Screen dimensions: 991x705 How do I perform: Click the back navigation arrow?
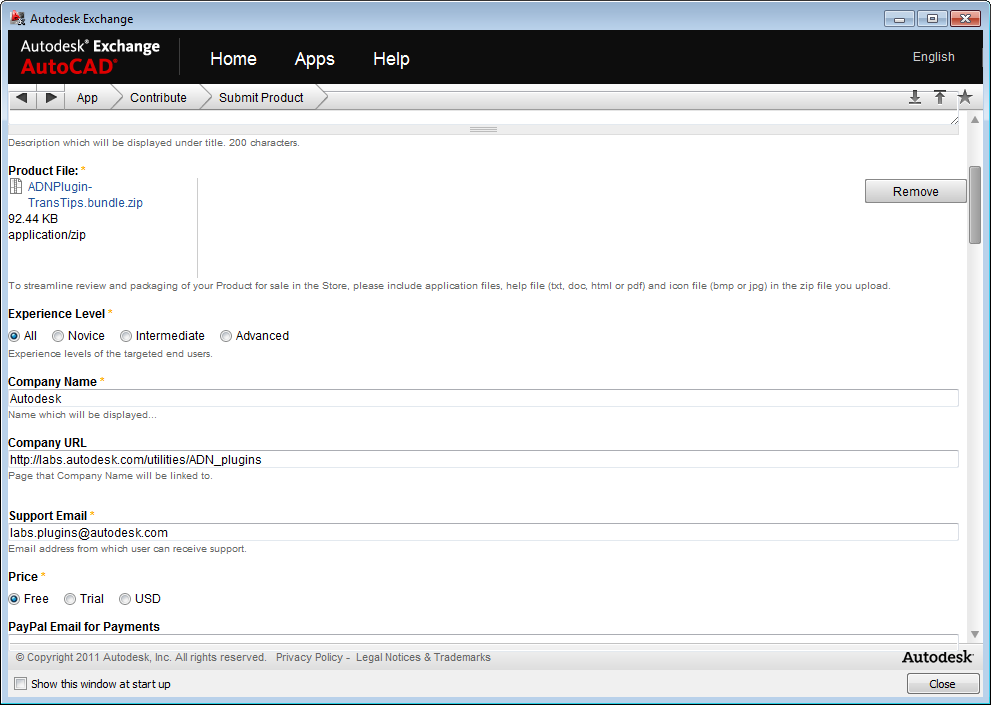[21, 97]
